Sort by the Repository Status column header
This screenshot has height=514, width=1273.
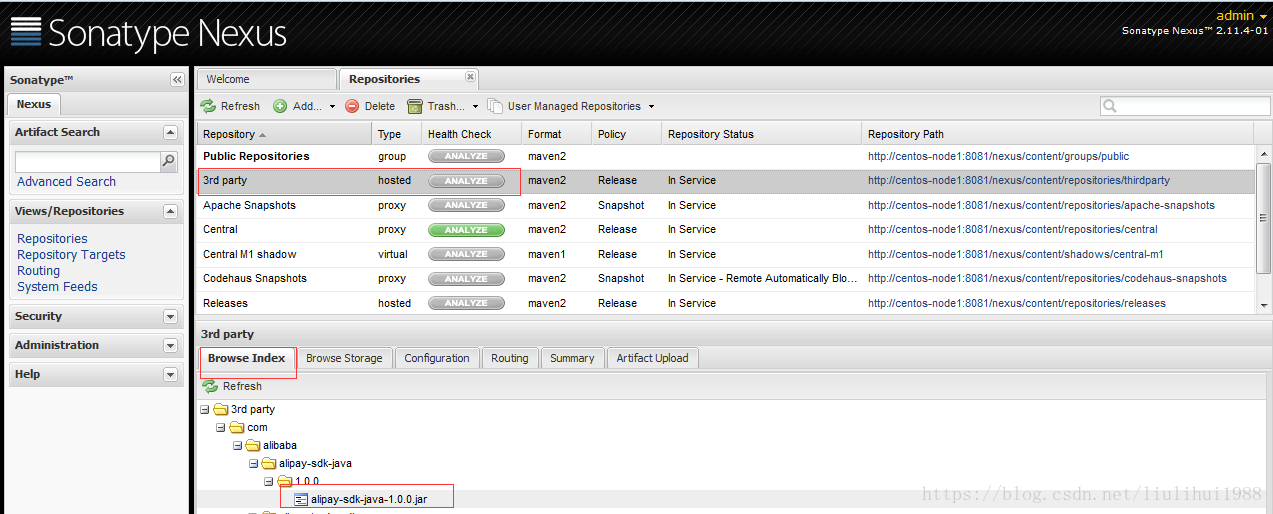point(762,134)
